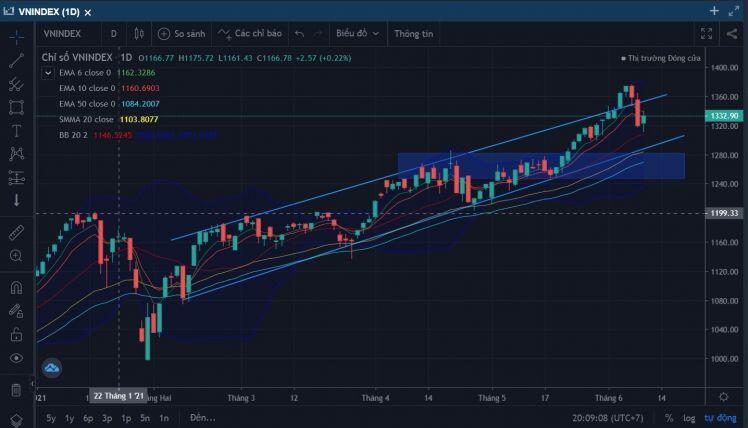Select the trend line drawing tool
This screenshot has width=748, height=428.
16,61
